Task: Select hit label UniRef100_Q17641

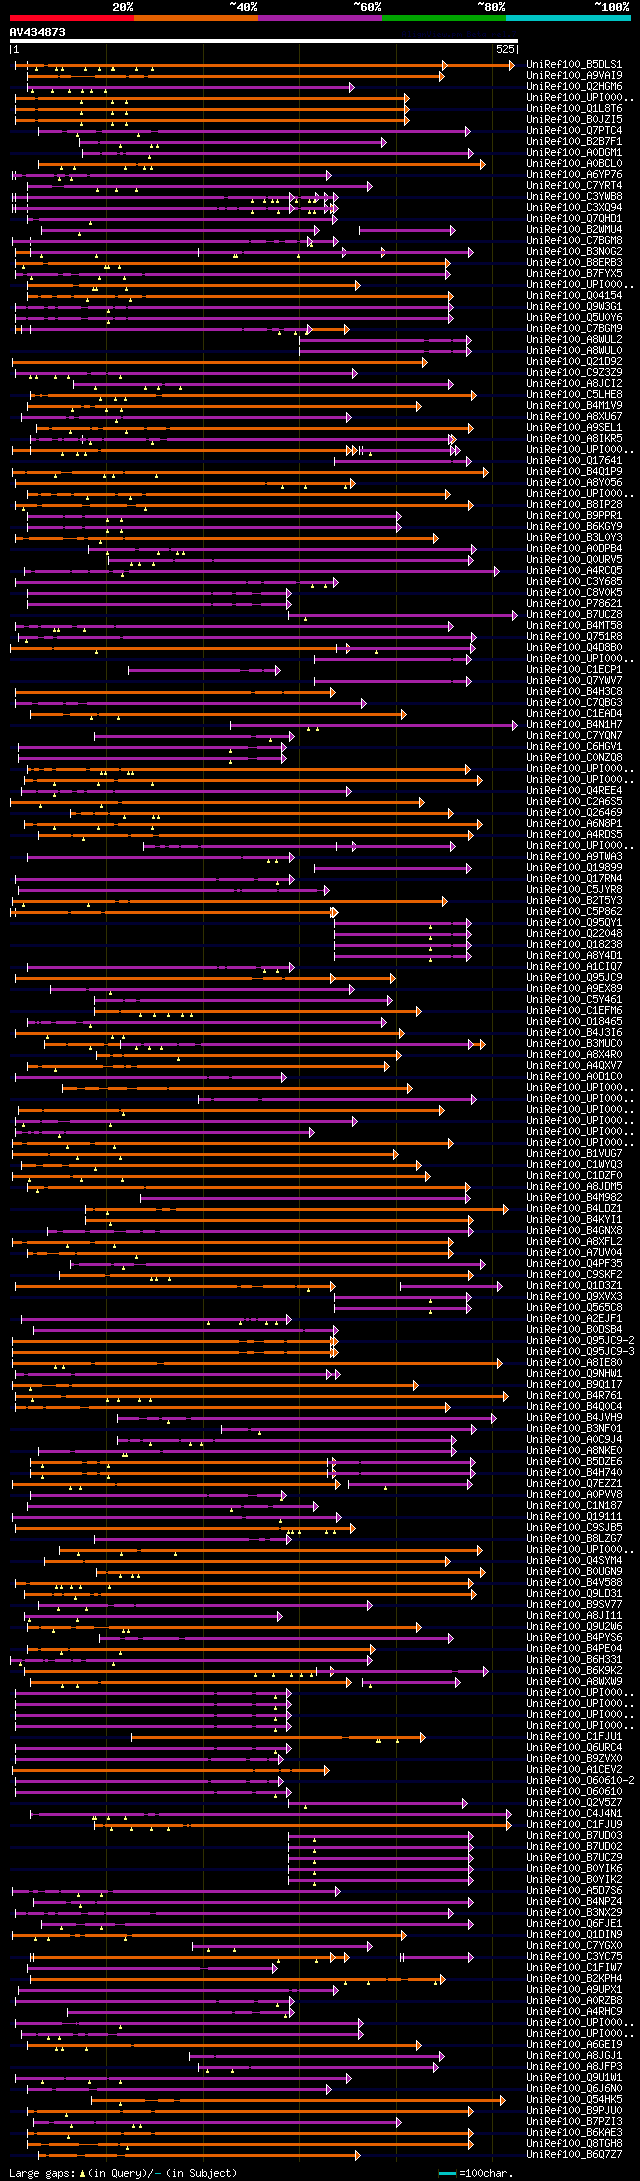Action: pyautogui.click(x=574, y=461)
